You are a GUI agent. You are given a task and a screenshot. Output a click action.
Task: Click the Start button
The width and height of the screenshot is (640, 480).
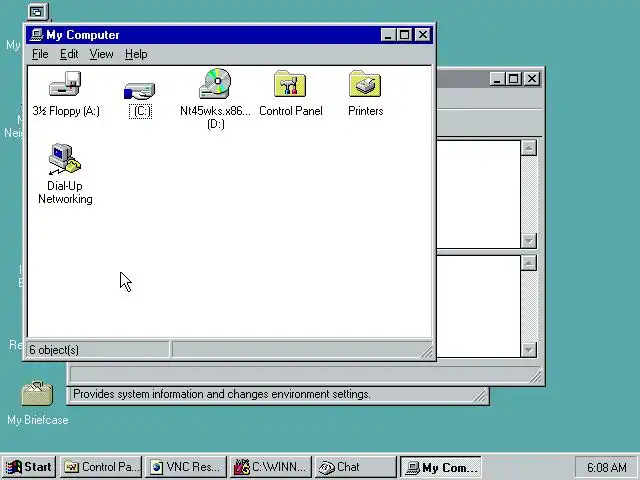click(x=29, y=467)
